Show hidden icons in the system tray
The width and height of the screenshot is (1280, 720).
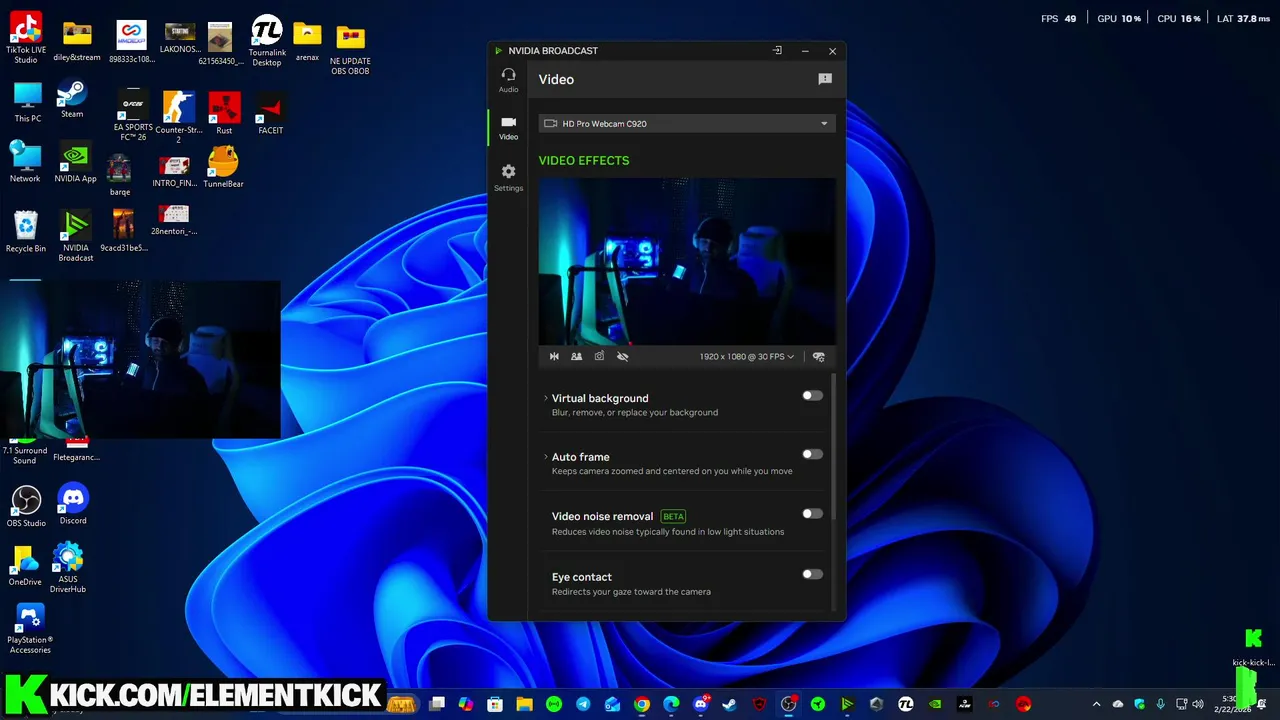[x=1096, y=704]
